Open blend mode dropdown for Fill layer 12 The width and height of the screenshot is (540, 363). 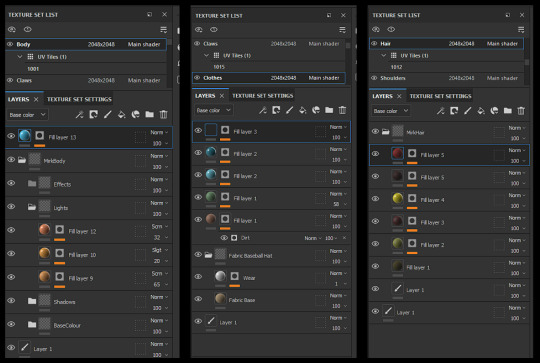click(160, 227)
